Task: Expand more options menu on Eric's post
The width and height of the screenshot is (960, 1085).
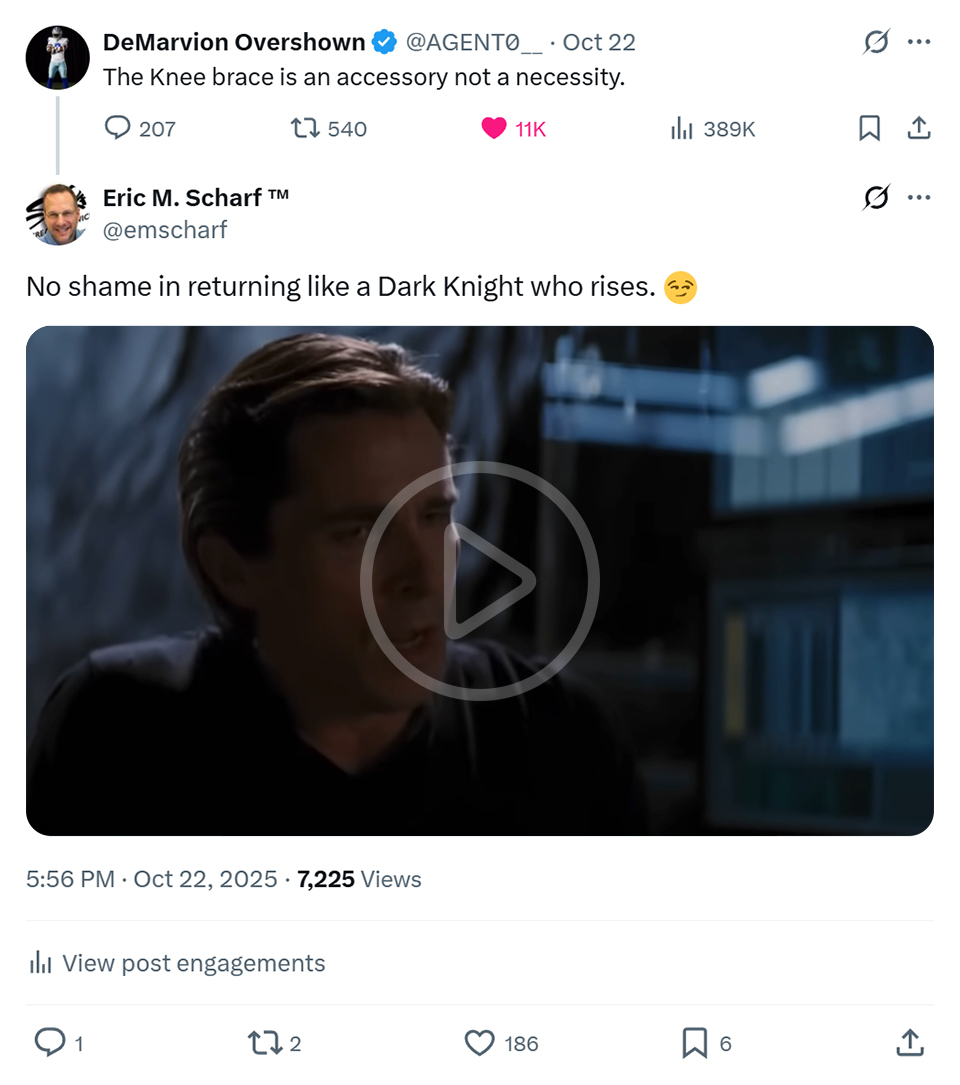Action: (918, 198)
